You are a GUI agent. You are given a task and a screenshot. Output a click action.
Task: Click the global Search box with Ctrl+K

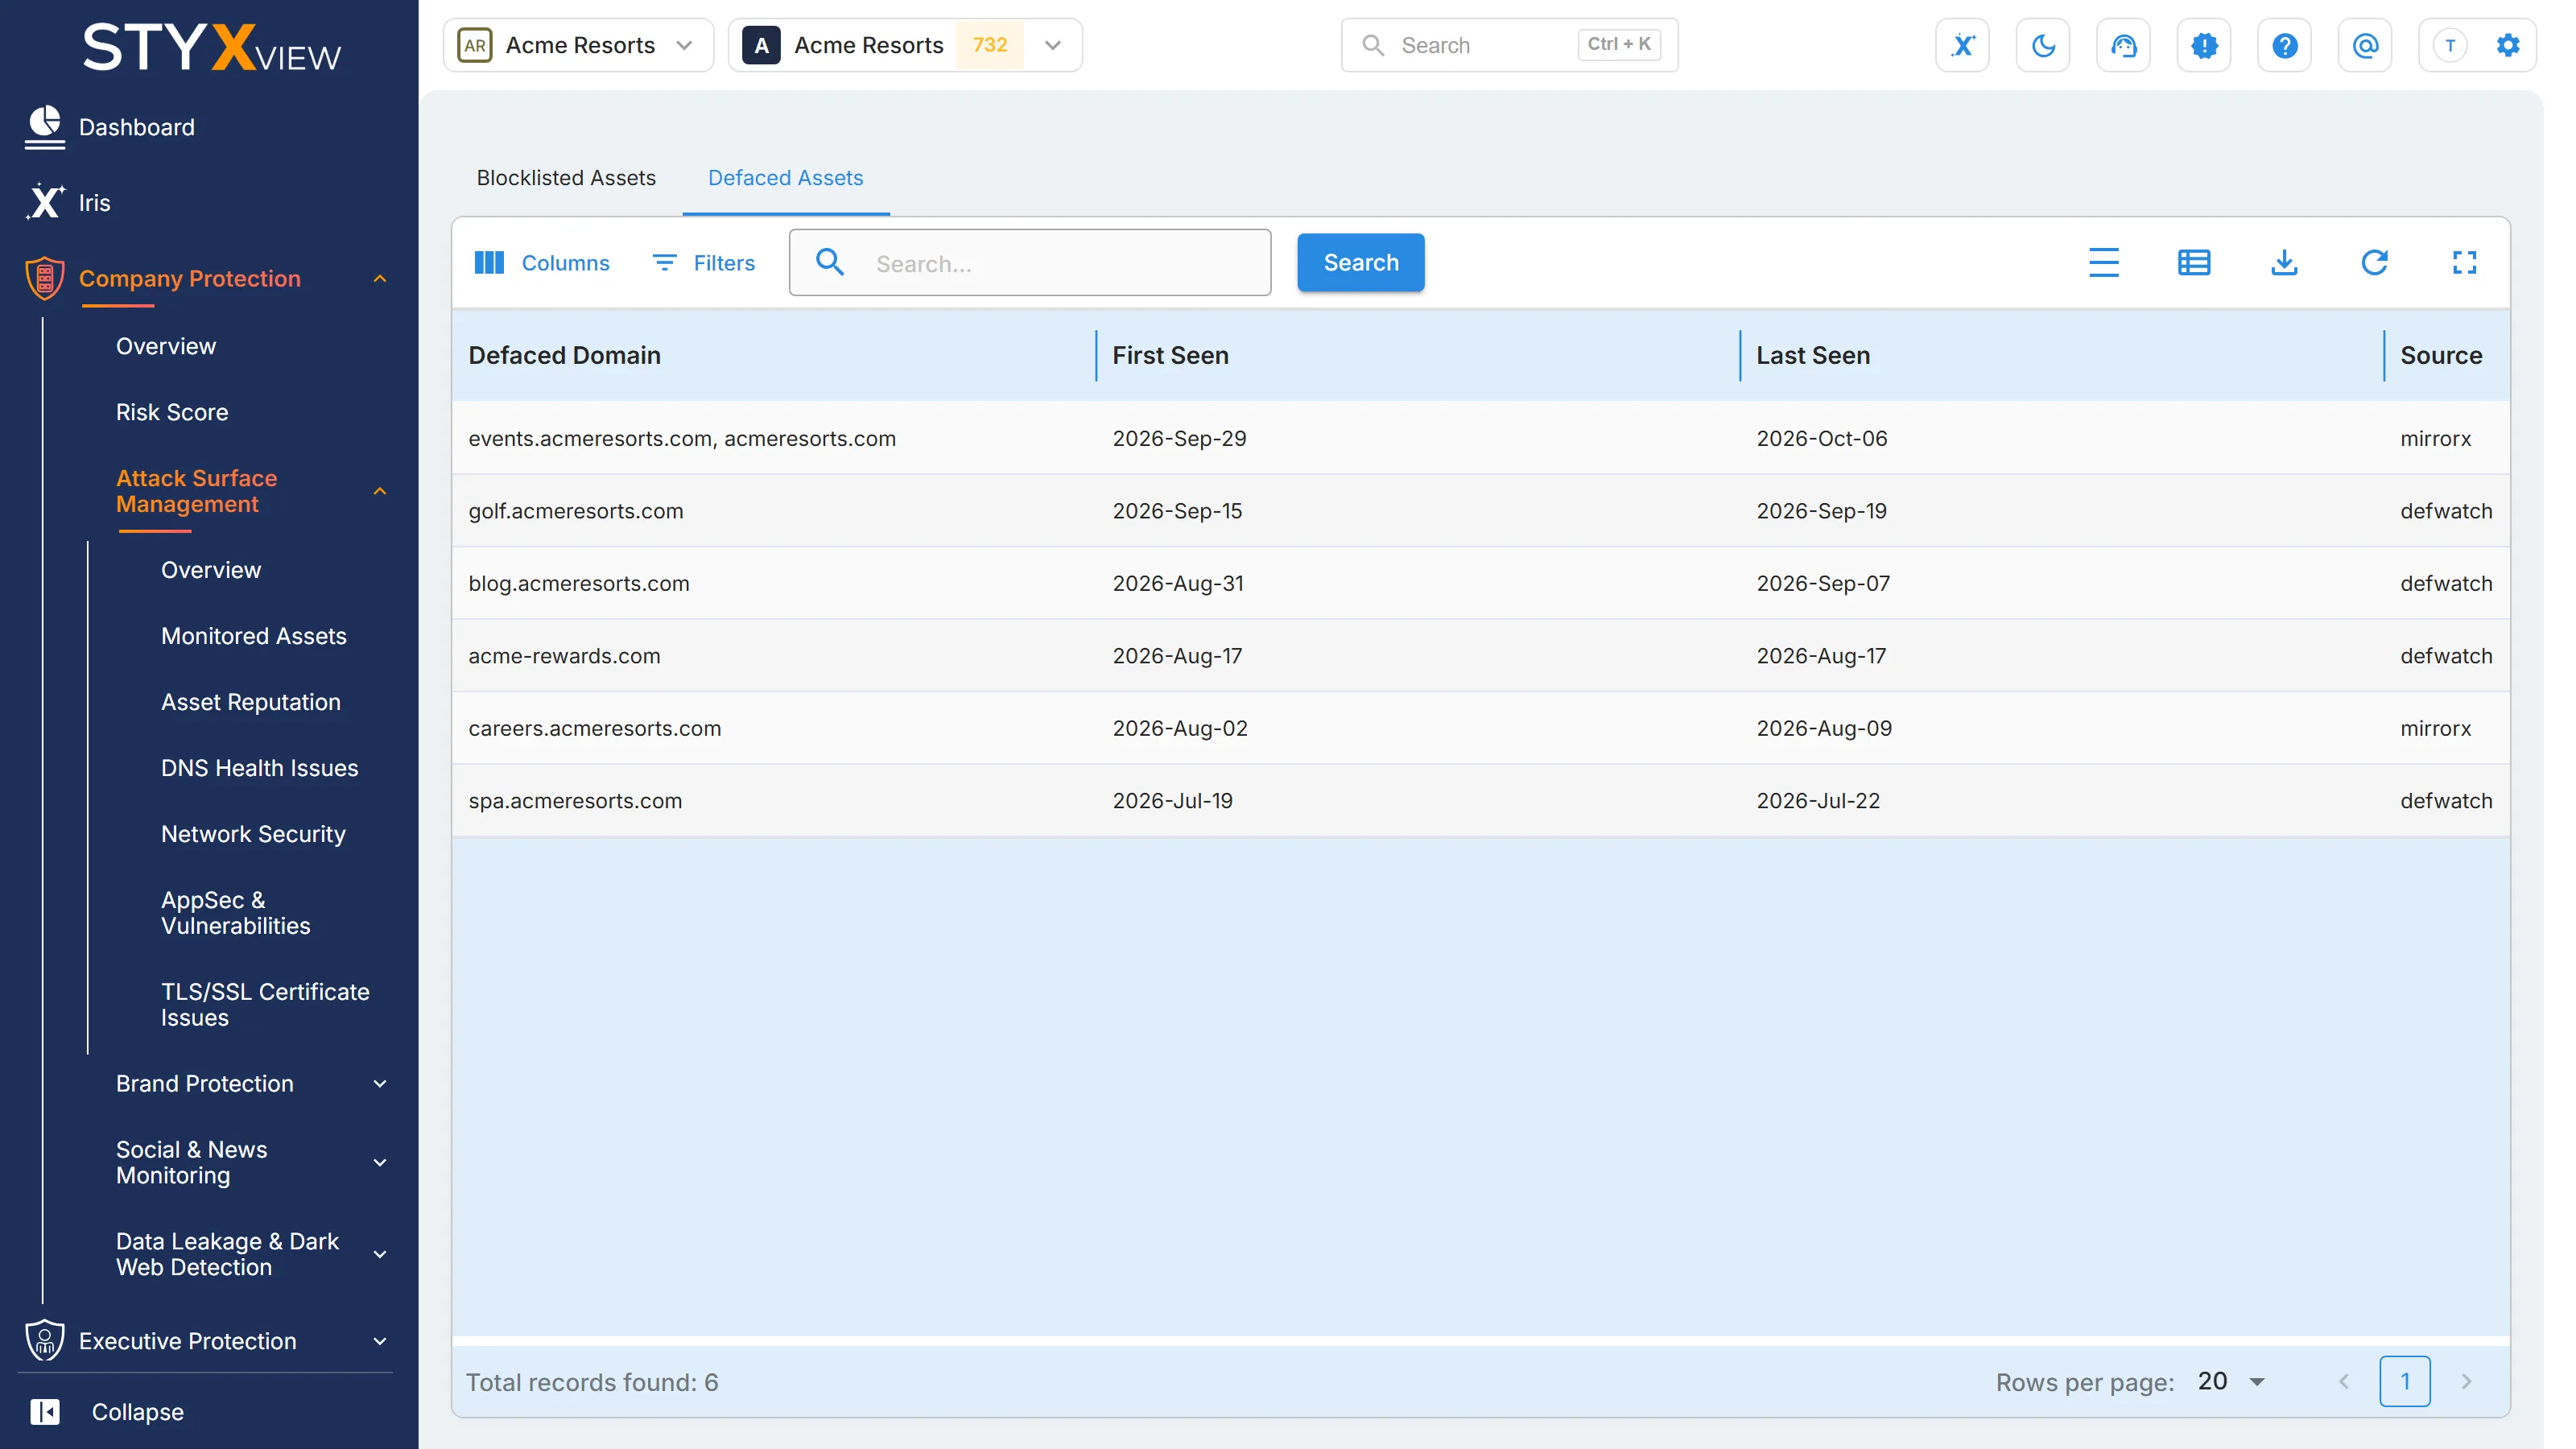click(x=1509, y=45)
